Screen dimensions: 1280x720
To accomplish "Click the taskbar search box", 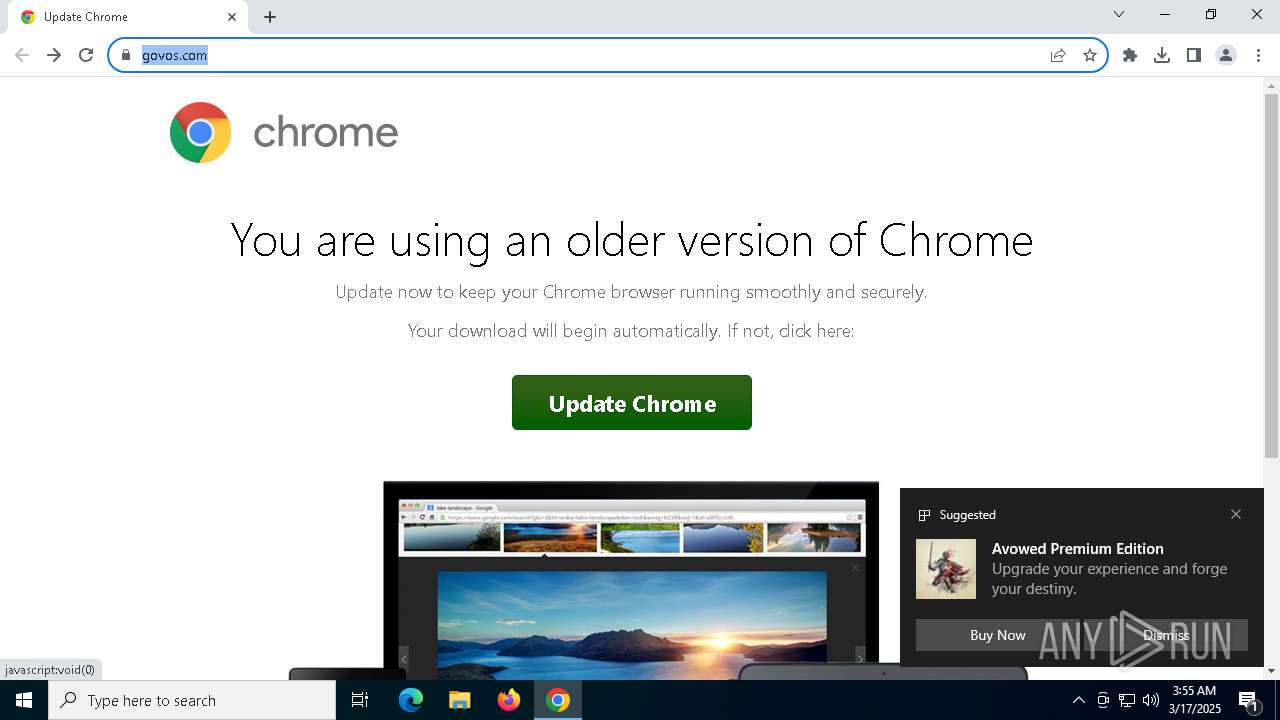I will pos(192,700).
